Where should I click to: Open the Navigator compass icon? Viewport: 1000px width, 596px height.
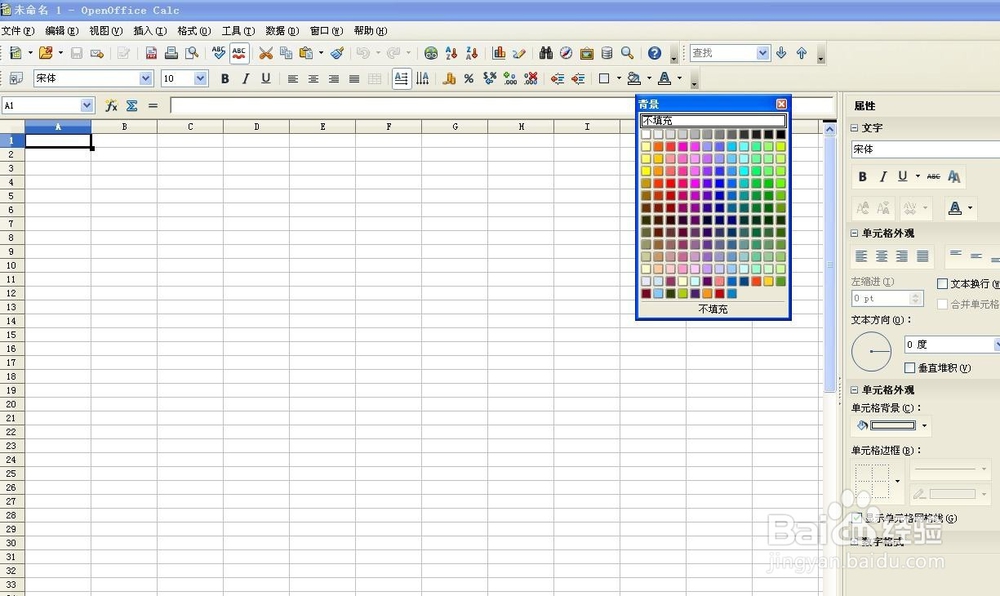[x=566, y=54]
